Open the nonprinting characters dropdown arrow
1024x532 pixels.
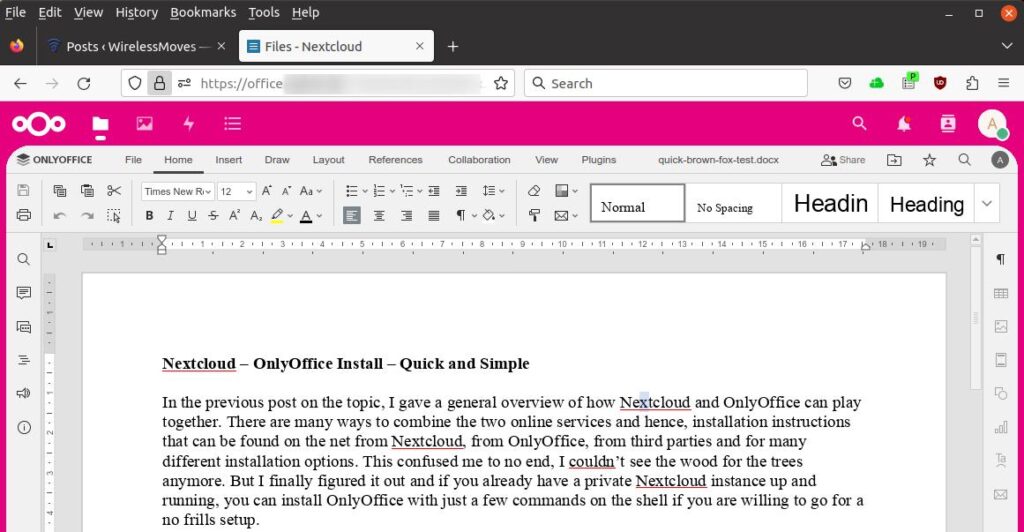(x=474, y=215)
